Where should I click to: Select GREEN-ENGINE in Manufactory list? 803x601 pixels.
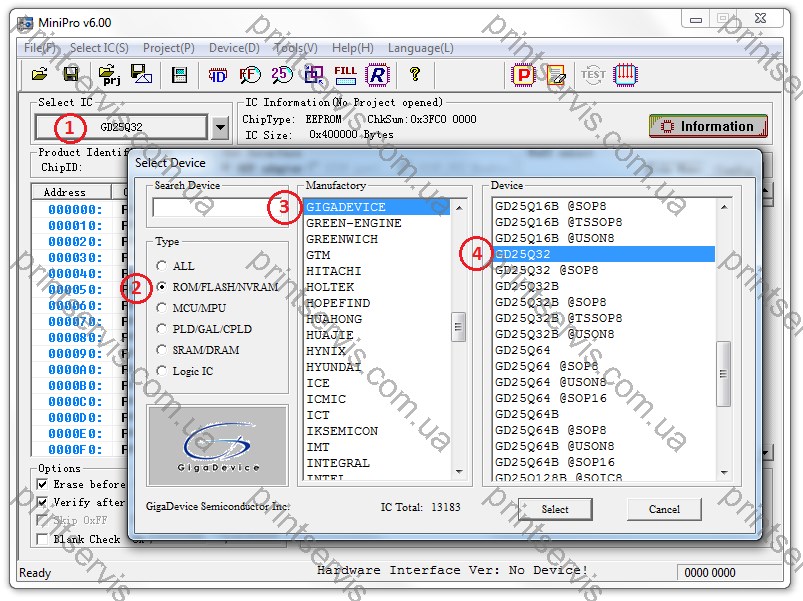377,223
